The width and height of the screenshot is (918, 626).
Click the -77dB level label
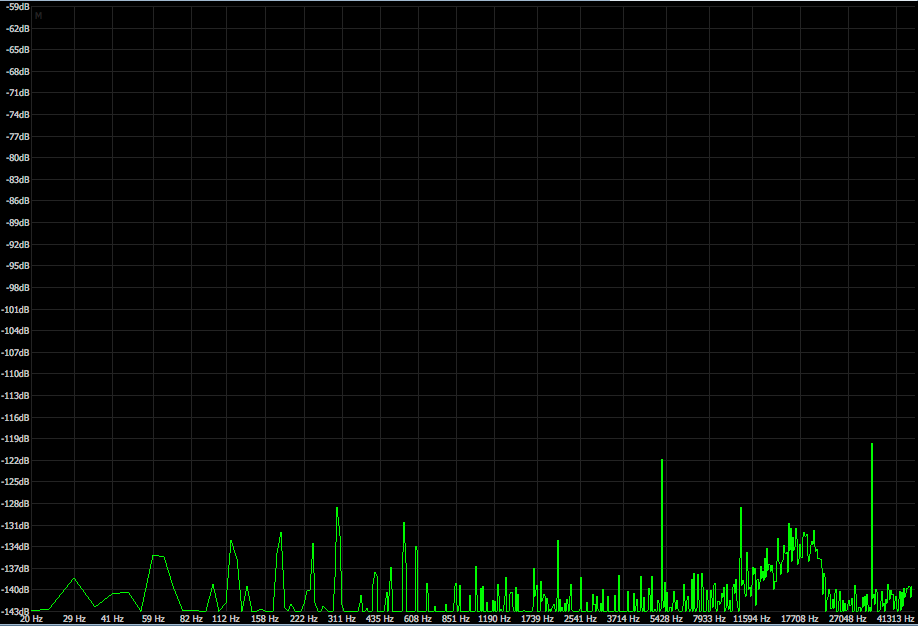18,136
